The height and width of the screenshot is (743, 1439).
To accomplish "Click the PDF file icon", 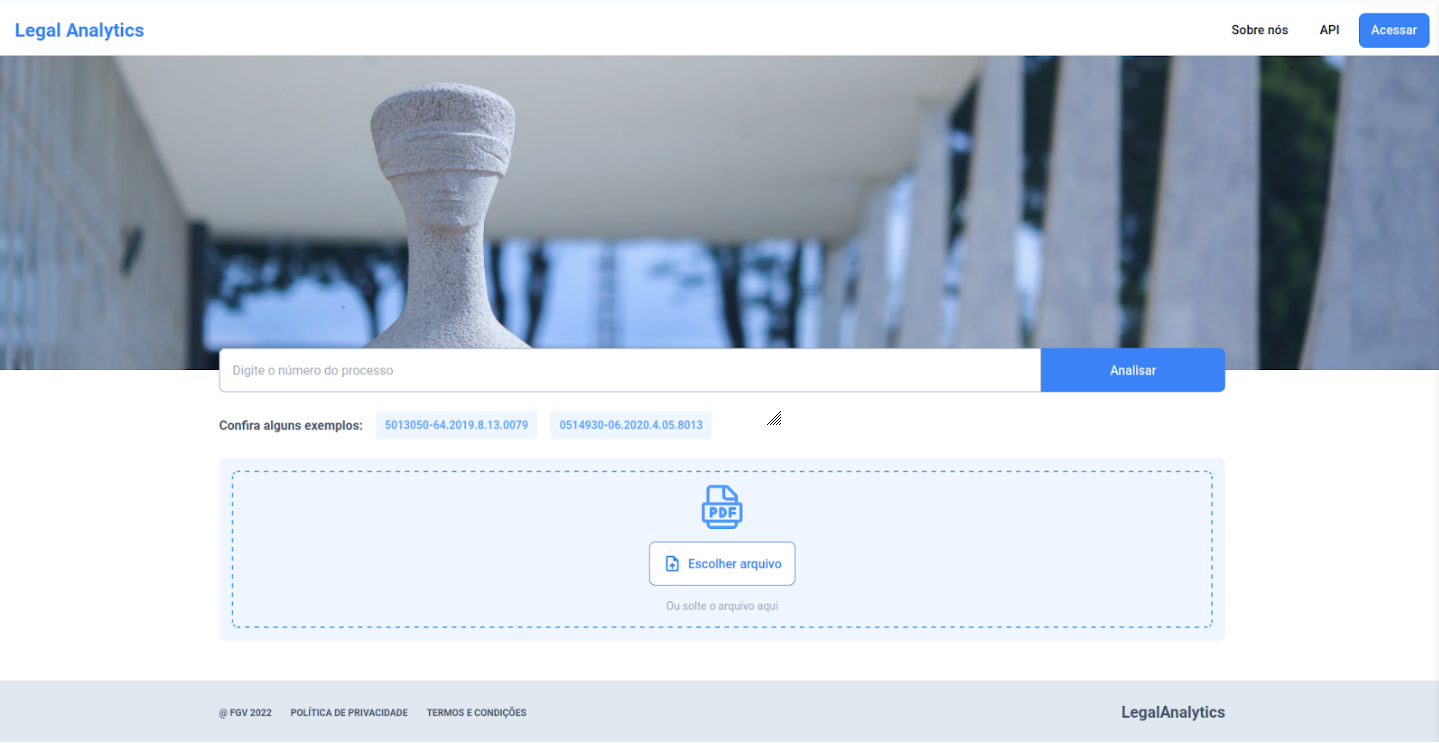I will (722, 507).
